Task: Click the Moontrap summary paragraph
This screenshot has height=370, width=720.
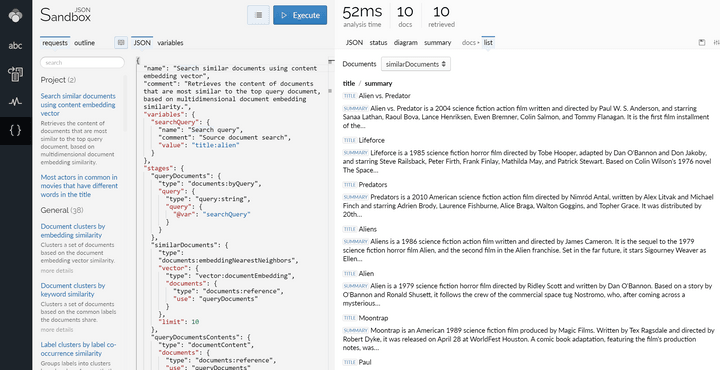Action: (529, 339)
